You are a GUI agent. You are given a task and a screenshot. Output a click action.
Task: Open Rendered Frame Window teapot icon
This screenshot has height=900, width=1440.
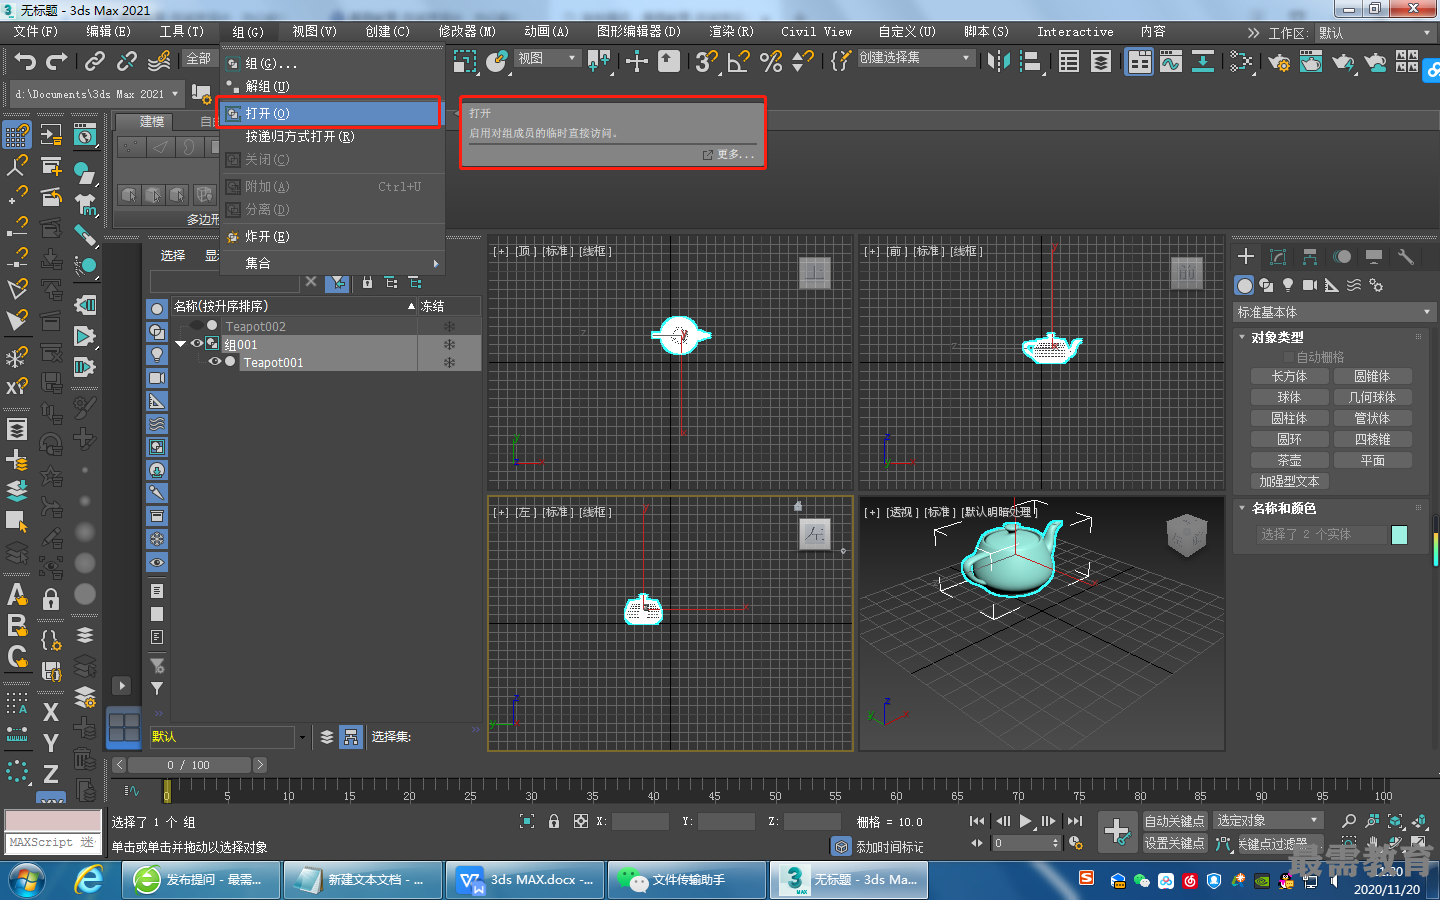pos(1311,62)
